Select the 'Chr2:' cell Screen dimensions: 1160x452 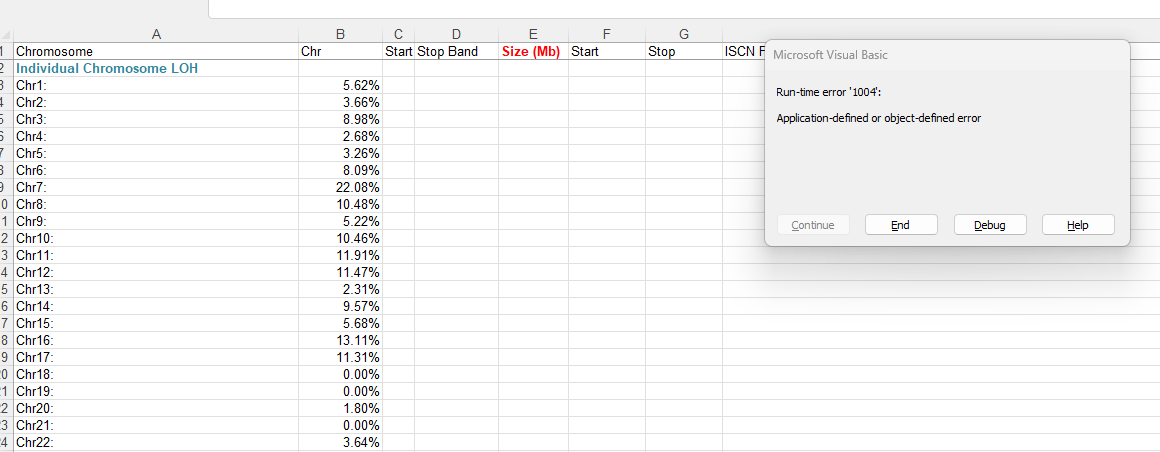156,102
